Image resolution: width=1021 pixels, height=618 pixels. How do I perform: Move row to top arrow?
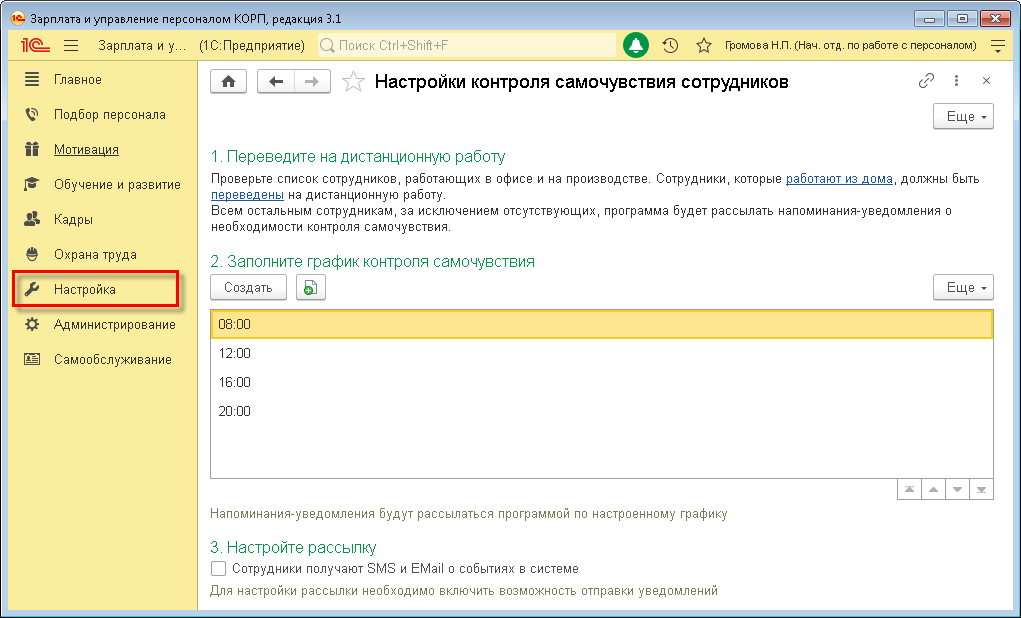909,489
